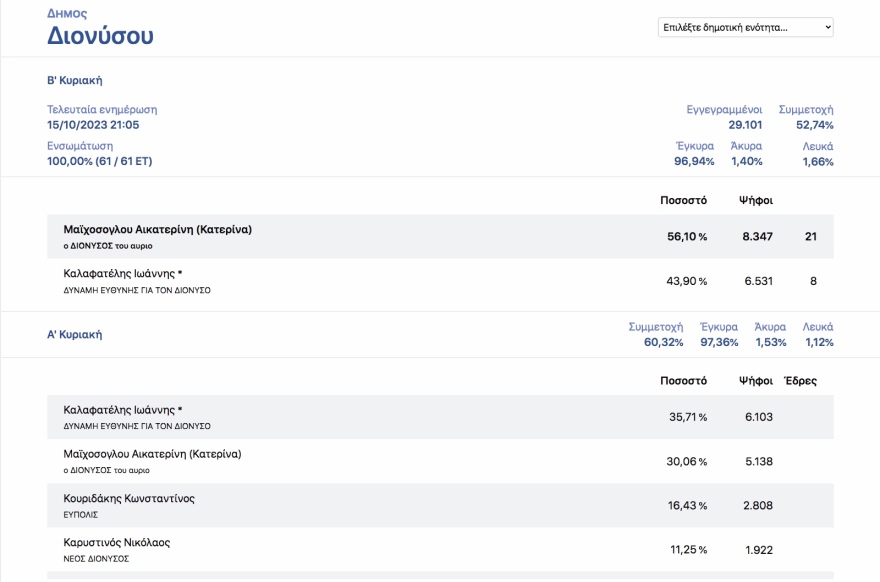Click the Ψήφοι column header in second round

[x=755, y=200]
